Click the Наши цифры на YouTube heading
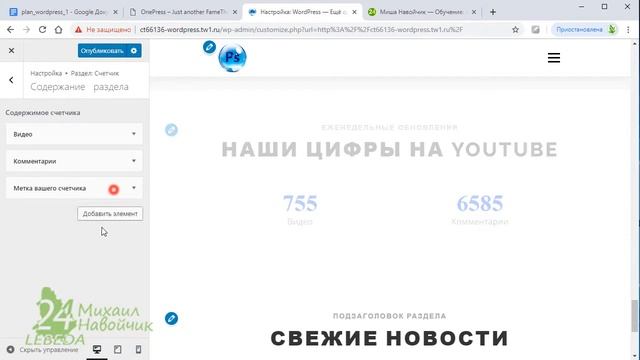This screenshot has width=640, height=360. (389, 149)
